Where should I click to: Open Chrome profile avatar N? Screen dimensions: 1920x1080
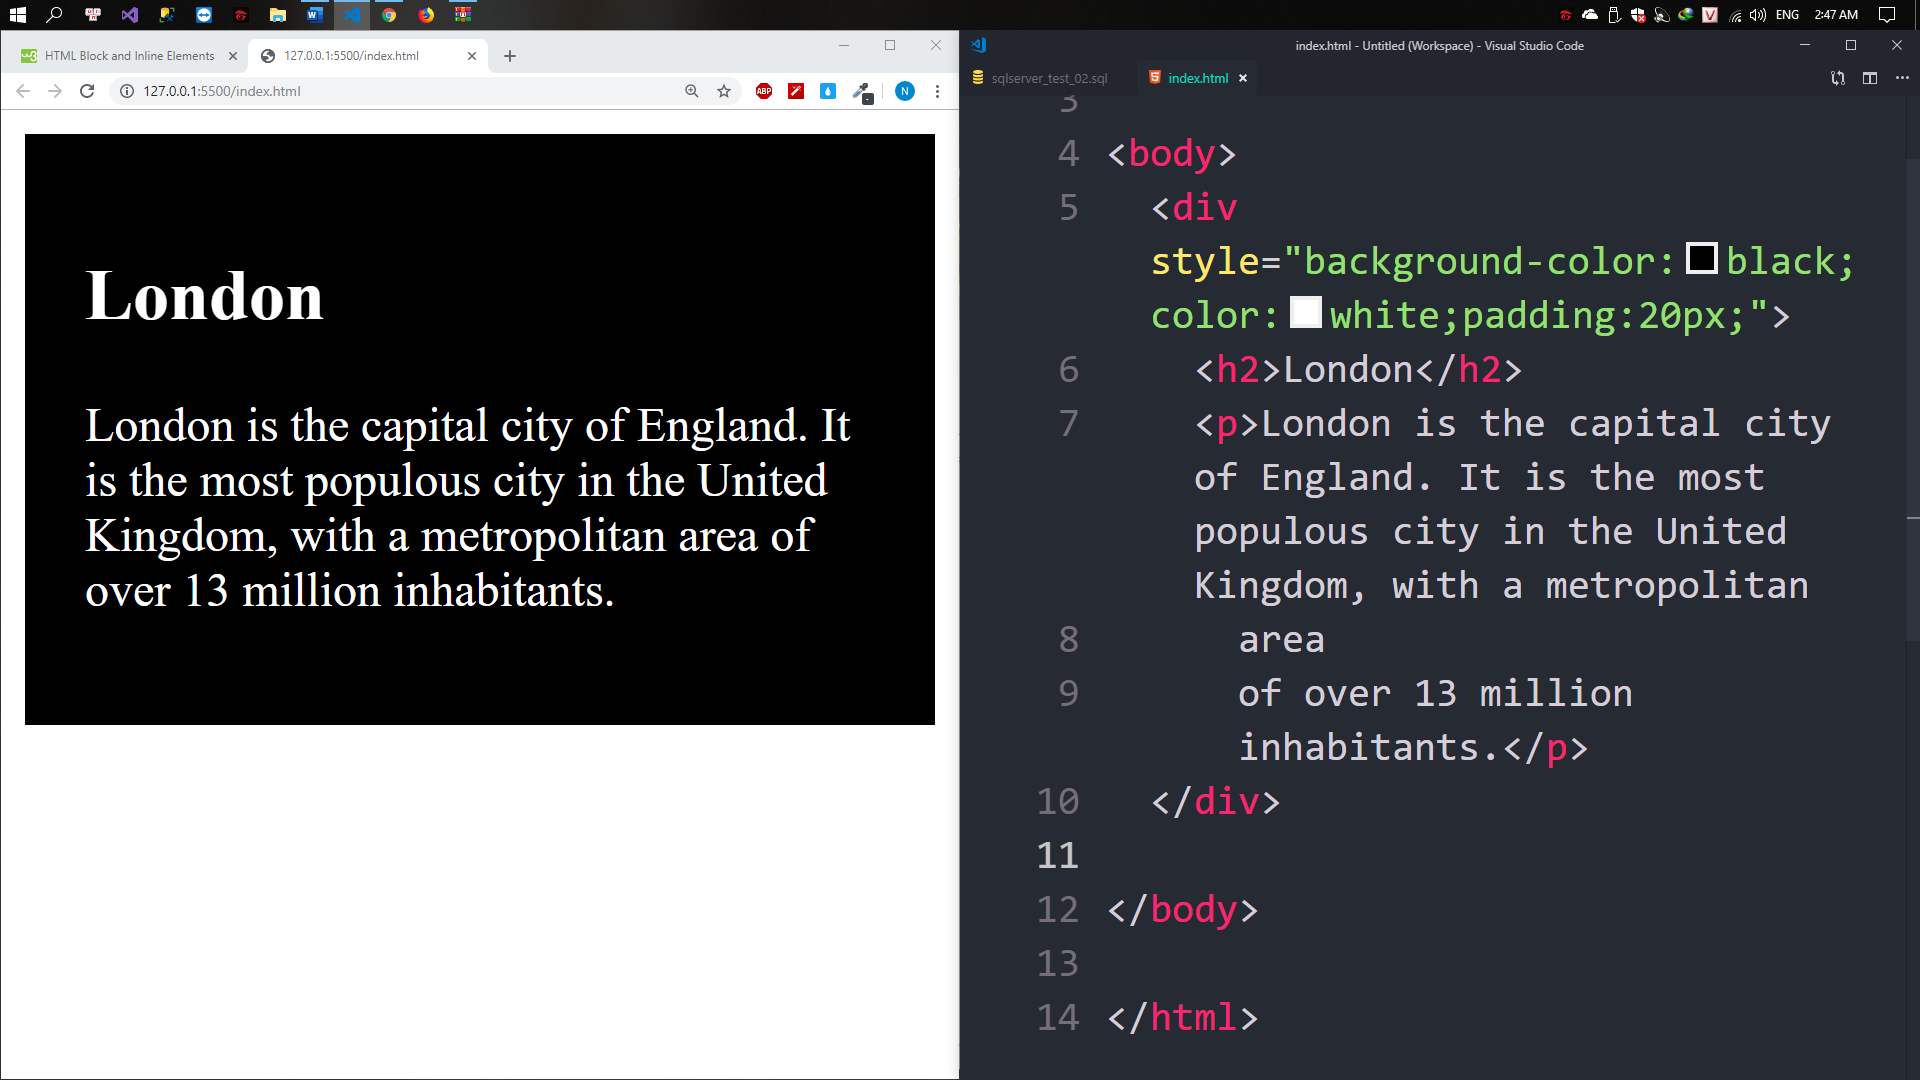(x=904, y=91)
